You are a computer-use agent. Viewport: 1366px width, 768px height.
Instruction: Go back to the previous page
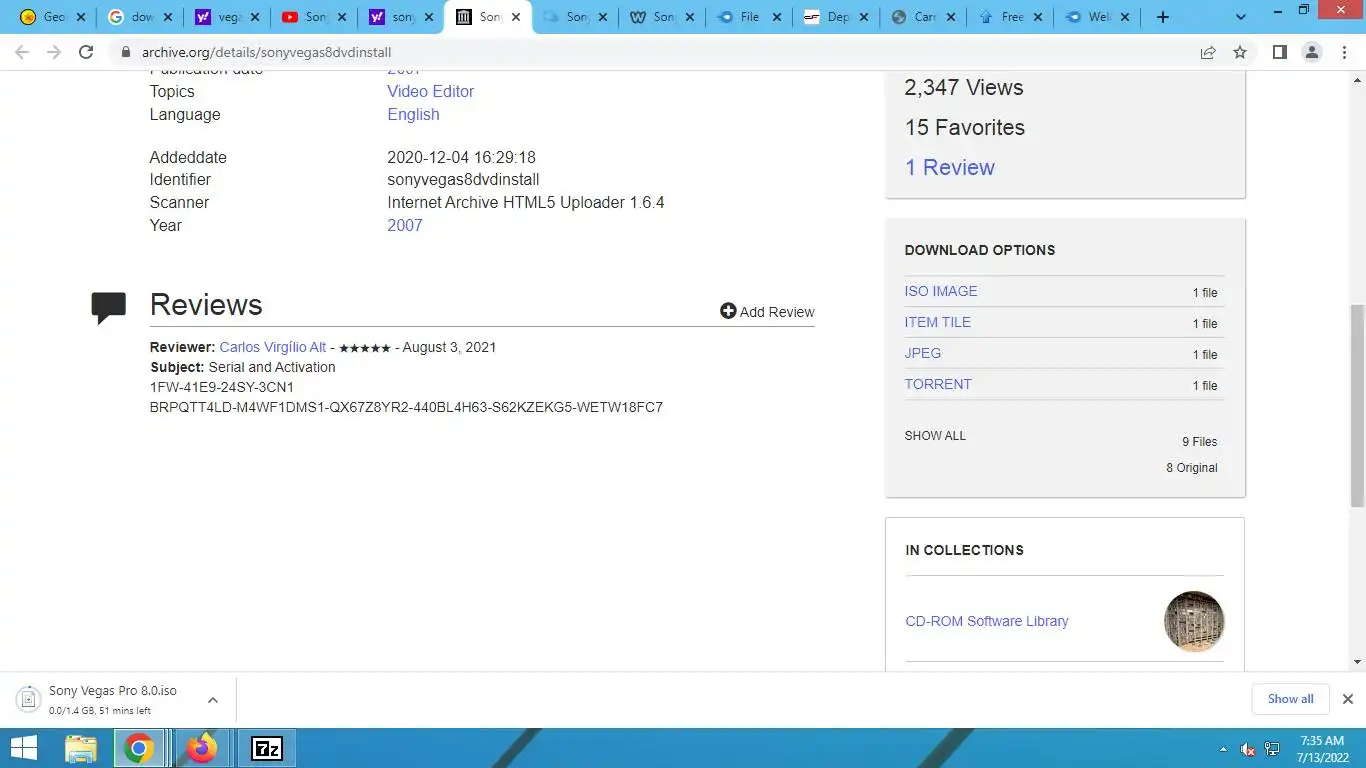pos(22,52)
